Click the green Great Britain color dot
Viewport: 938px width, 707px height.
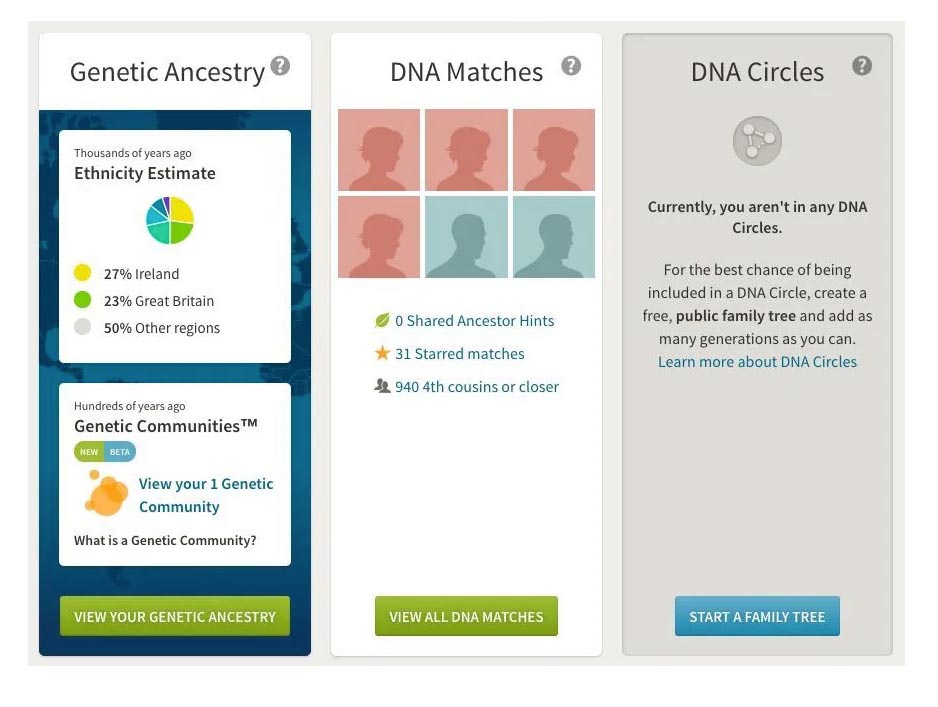click(83, 300)
